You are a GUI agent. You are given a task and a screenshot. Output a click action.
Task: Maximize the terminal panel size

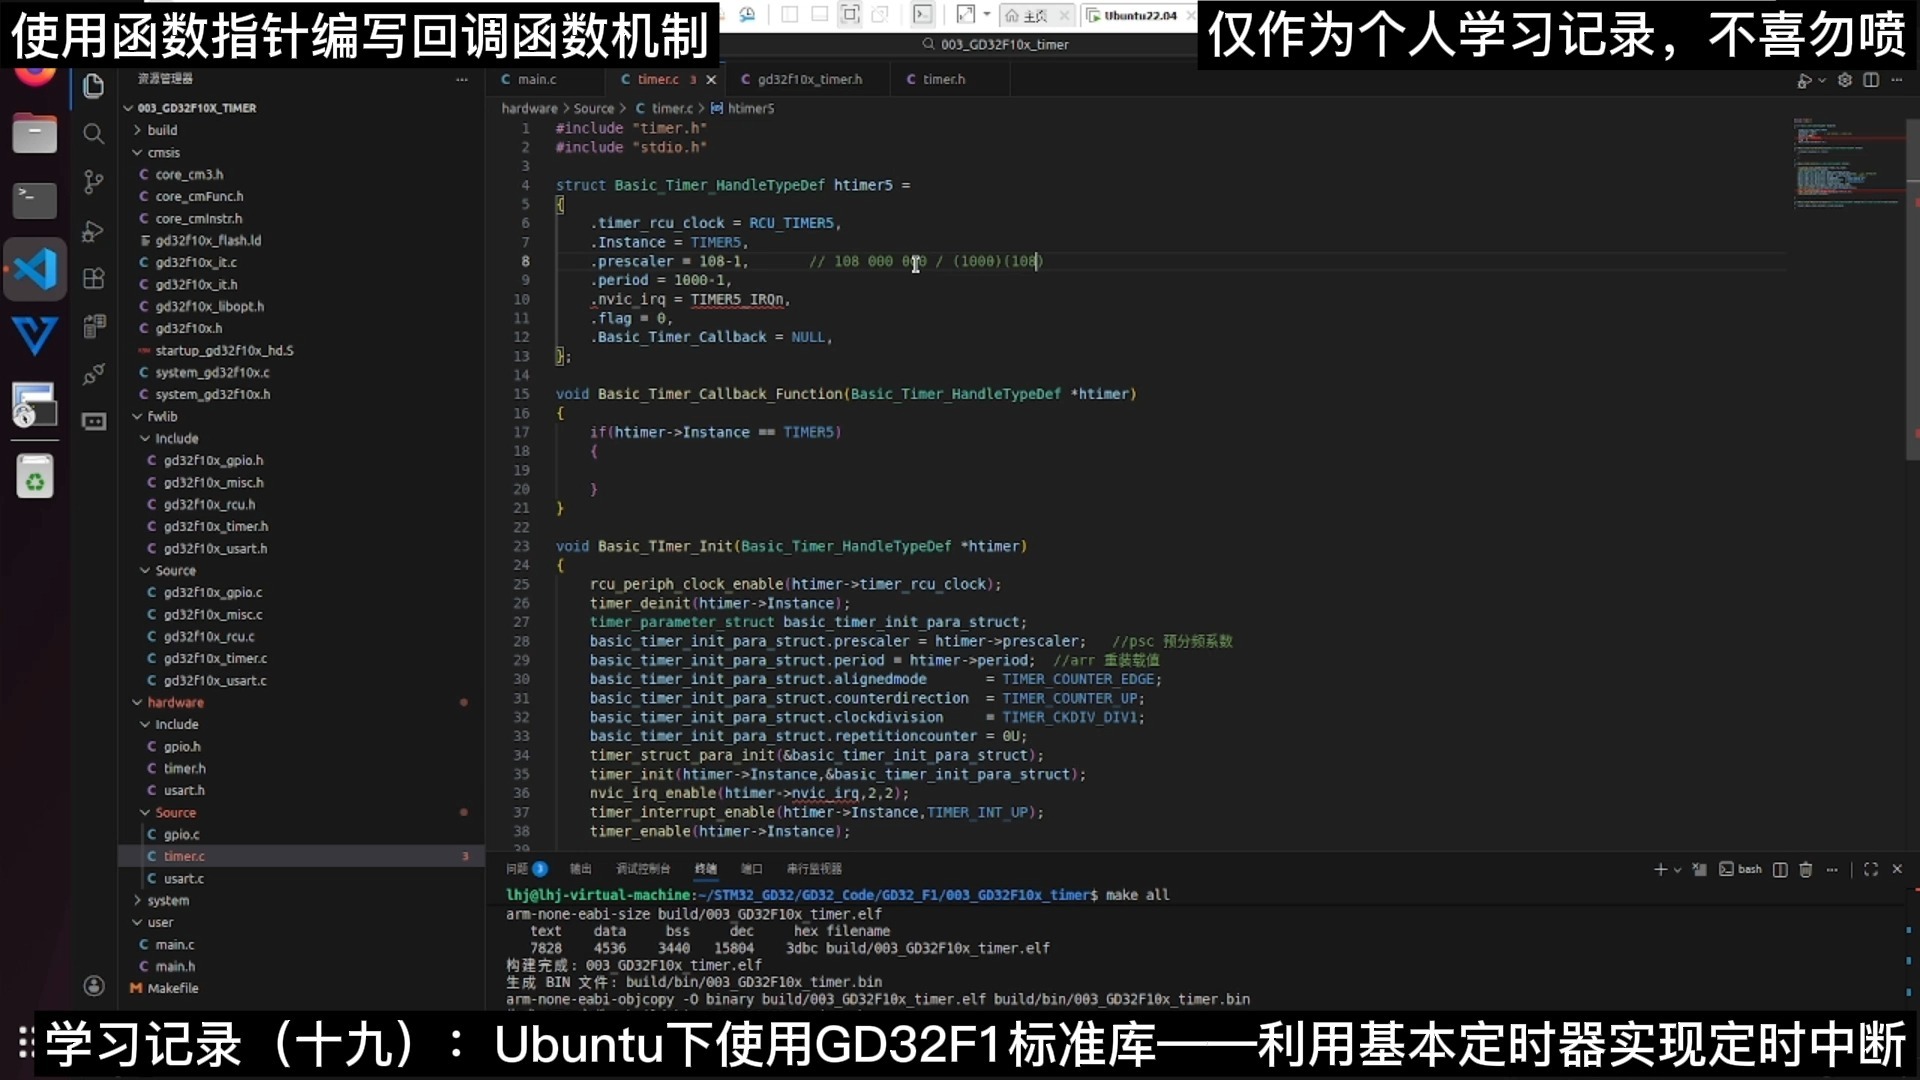pos(1871,869)
